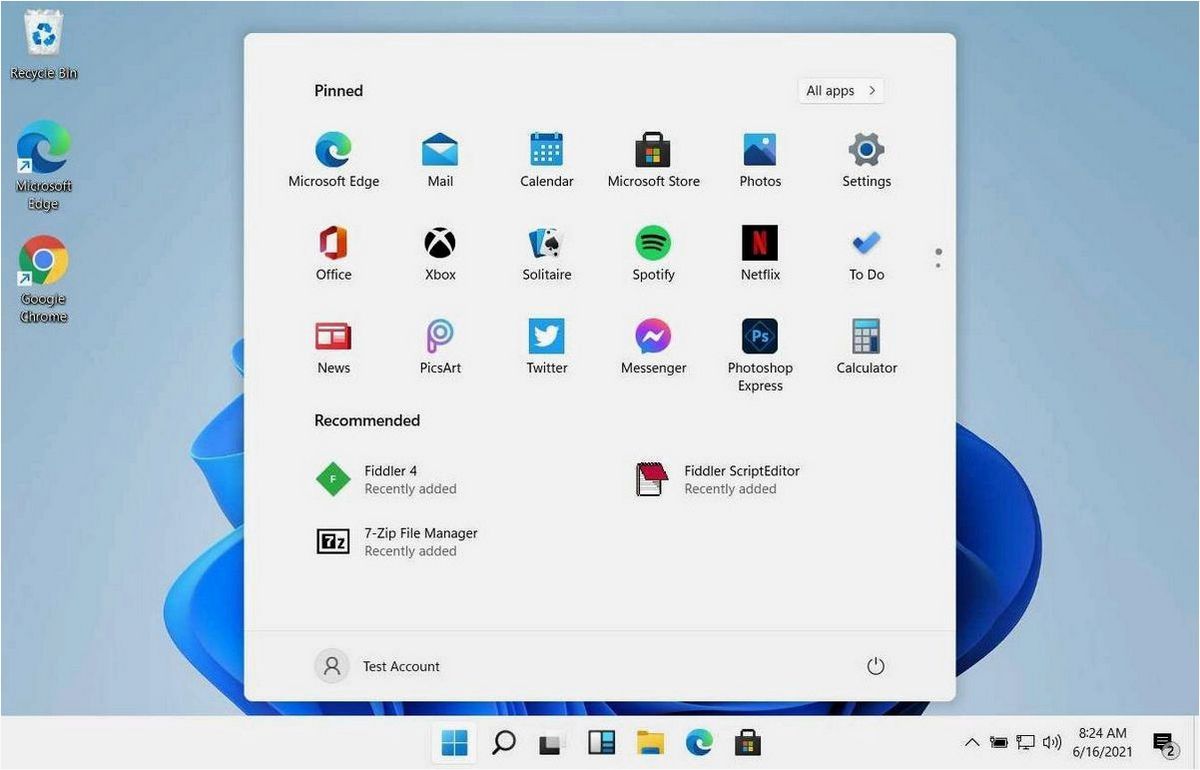
Task: Click the All apps button
Action: point(841,90)
